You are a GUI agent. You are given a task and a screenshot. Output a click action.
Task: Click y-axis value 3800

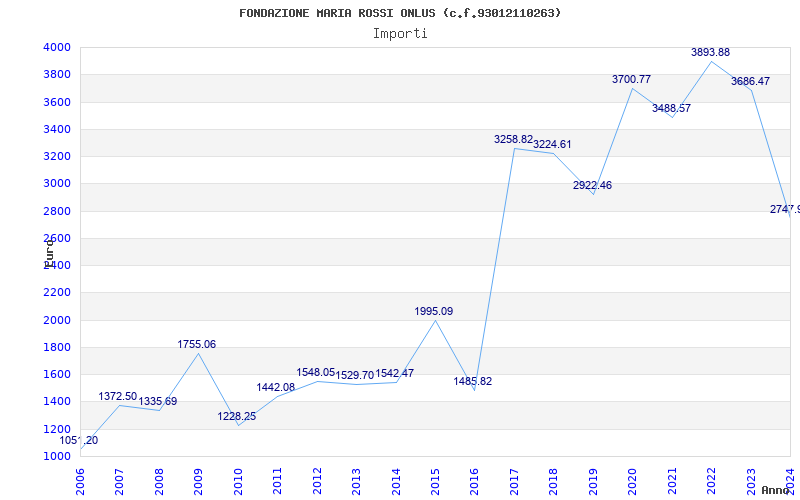(58, 74)
